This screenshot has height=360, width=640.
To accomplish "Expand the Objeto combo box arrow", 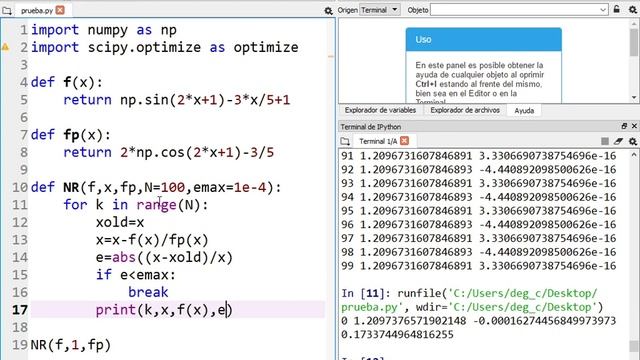I will coord(603,10).
